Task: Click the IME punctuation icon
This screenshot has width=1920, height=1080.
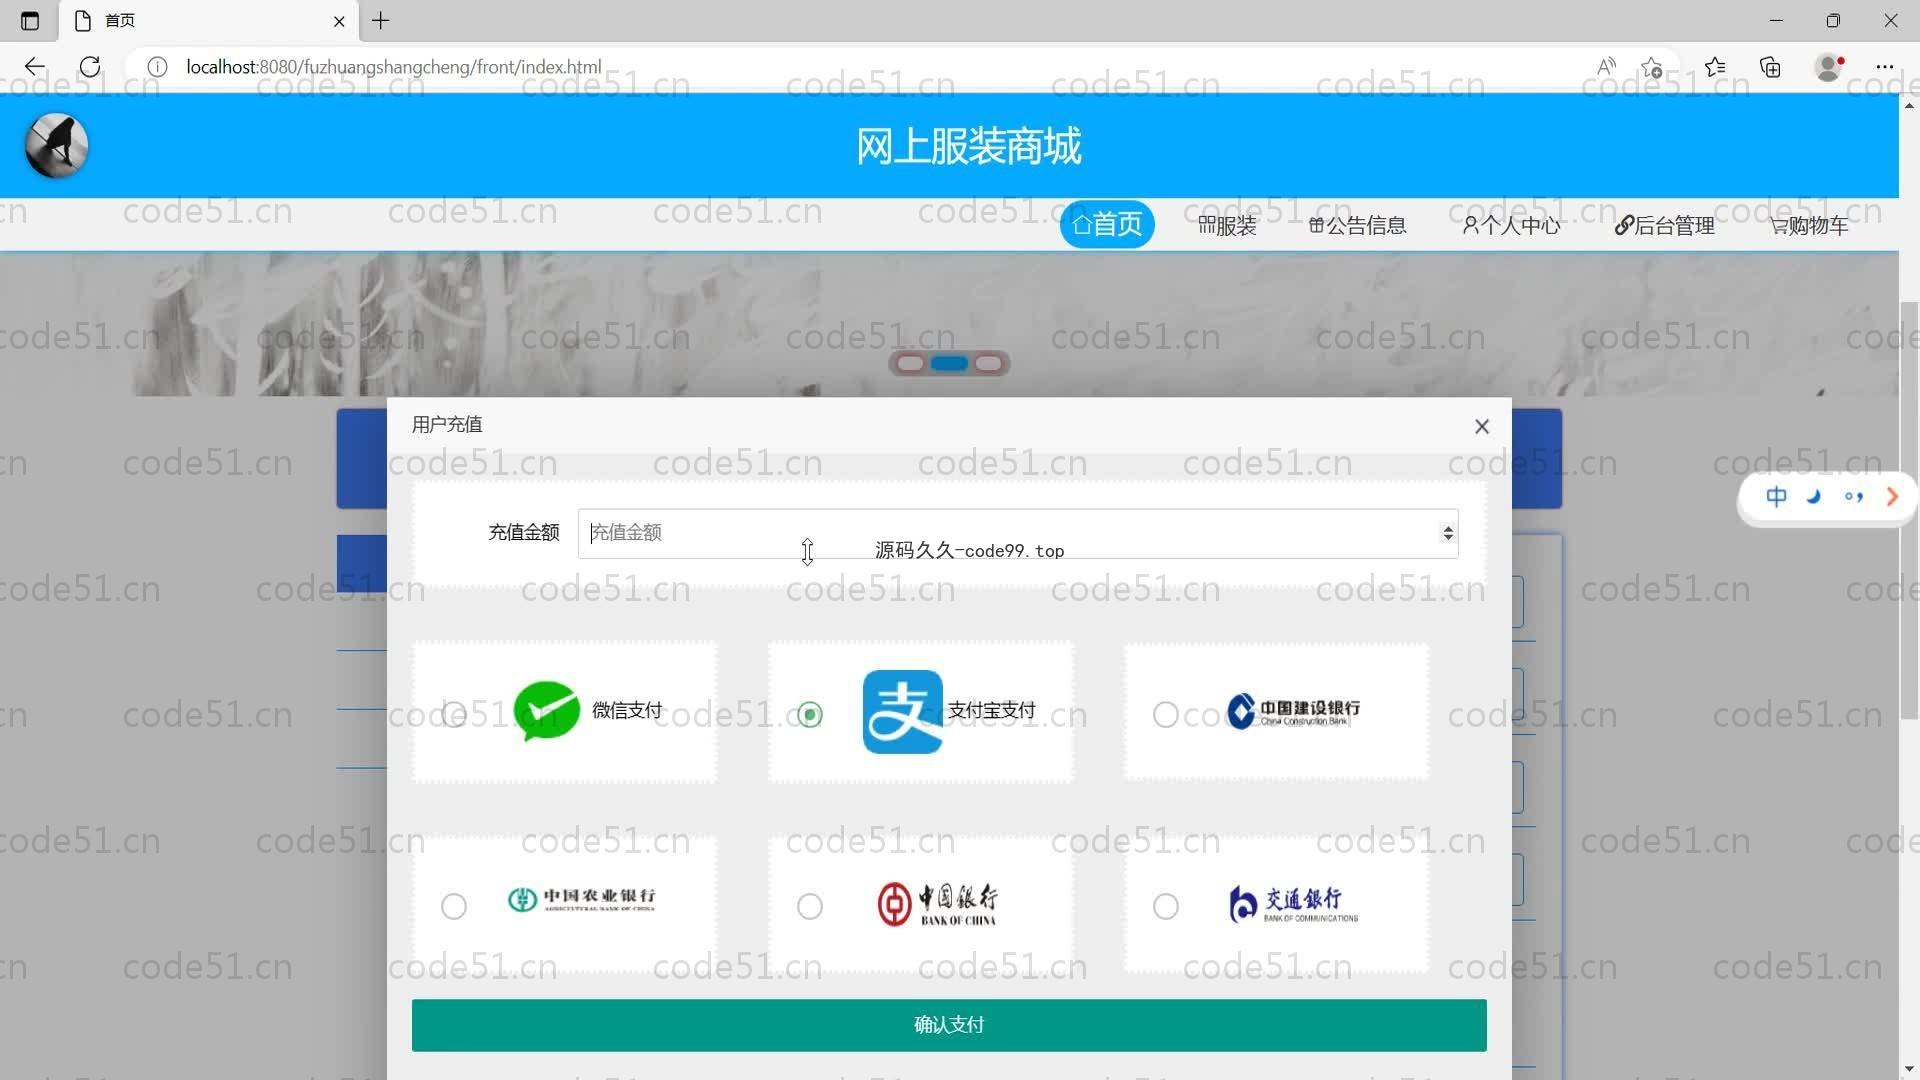Action: click(1854, 497)
